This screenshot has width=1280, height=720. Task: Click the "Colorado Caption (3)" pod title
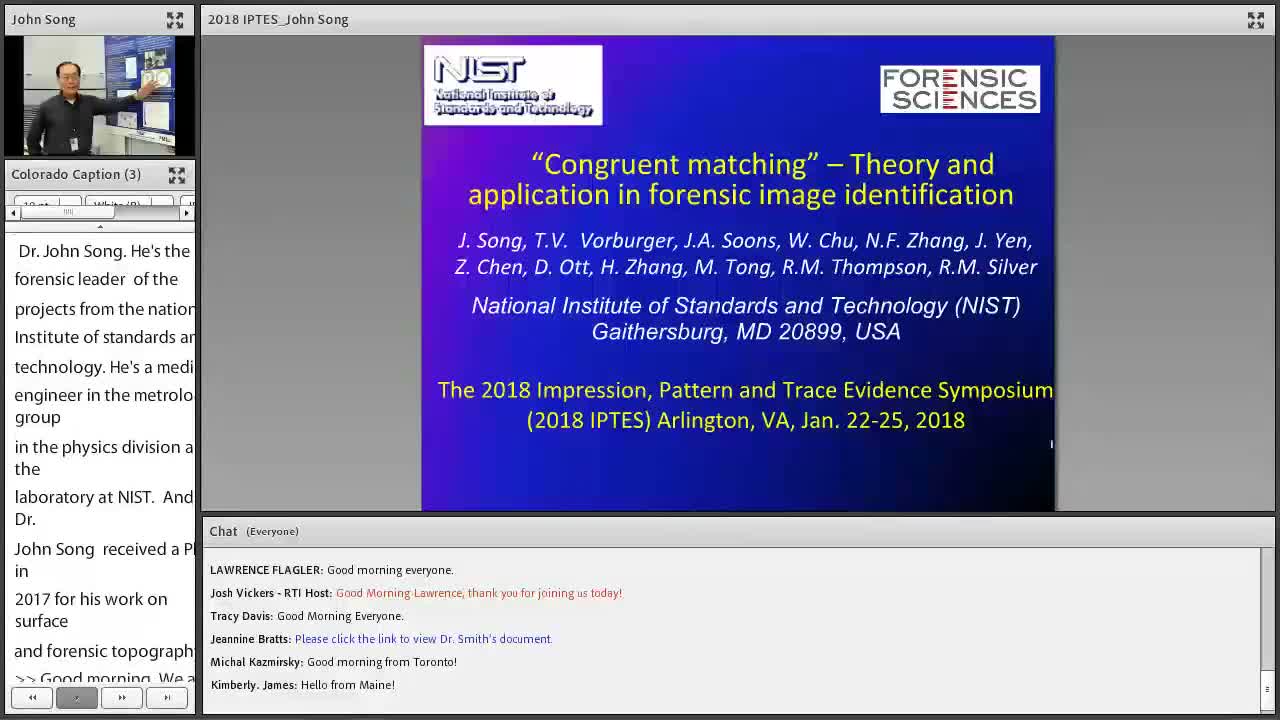76,175
